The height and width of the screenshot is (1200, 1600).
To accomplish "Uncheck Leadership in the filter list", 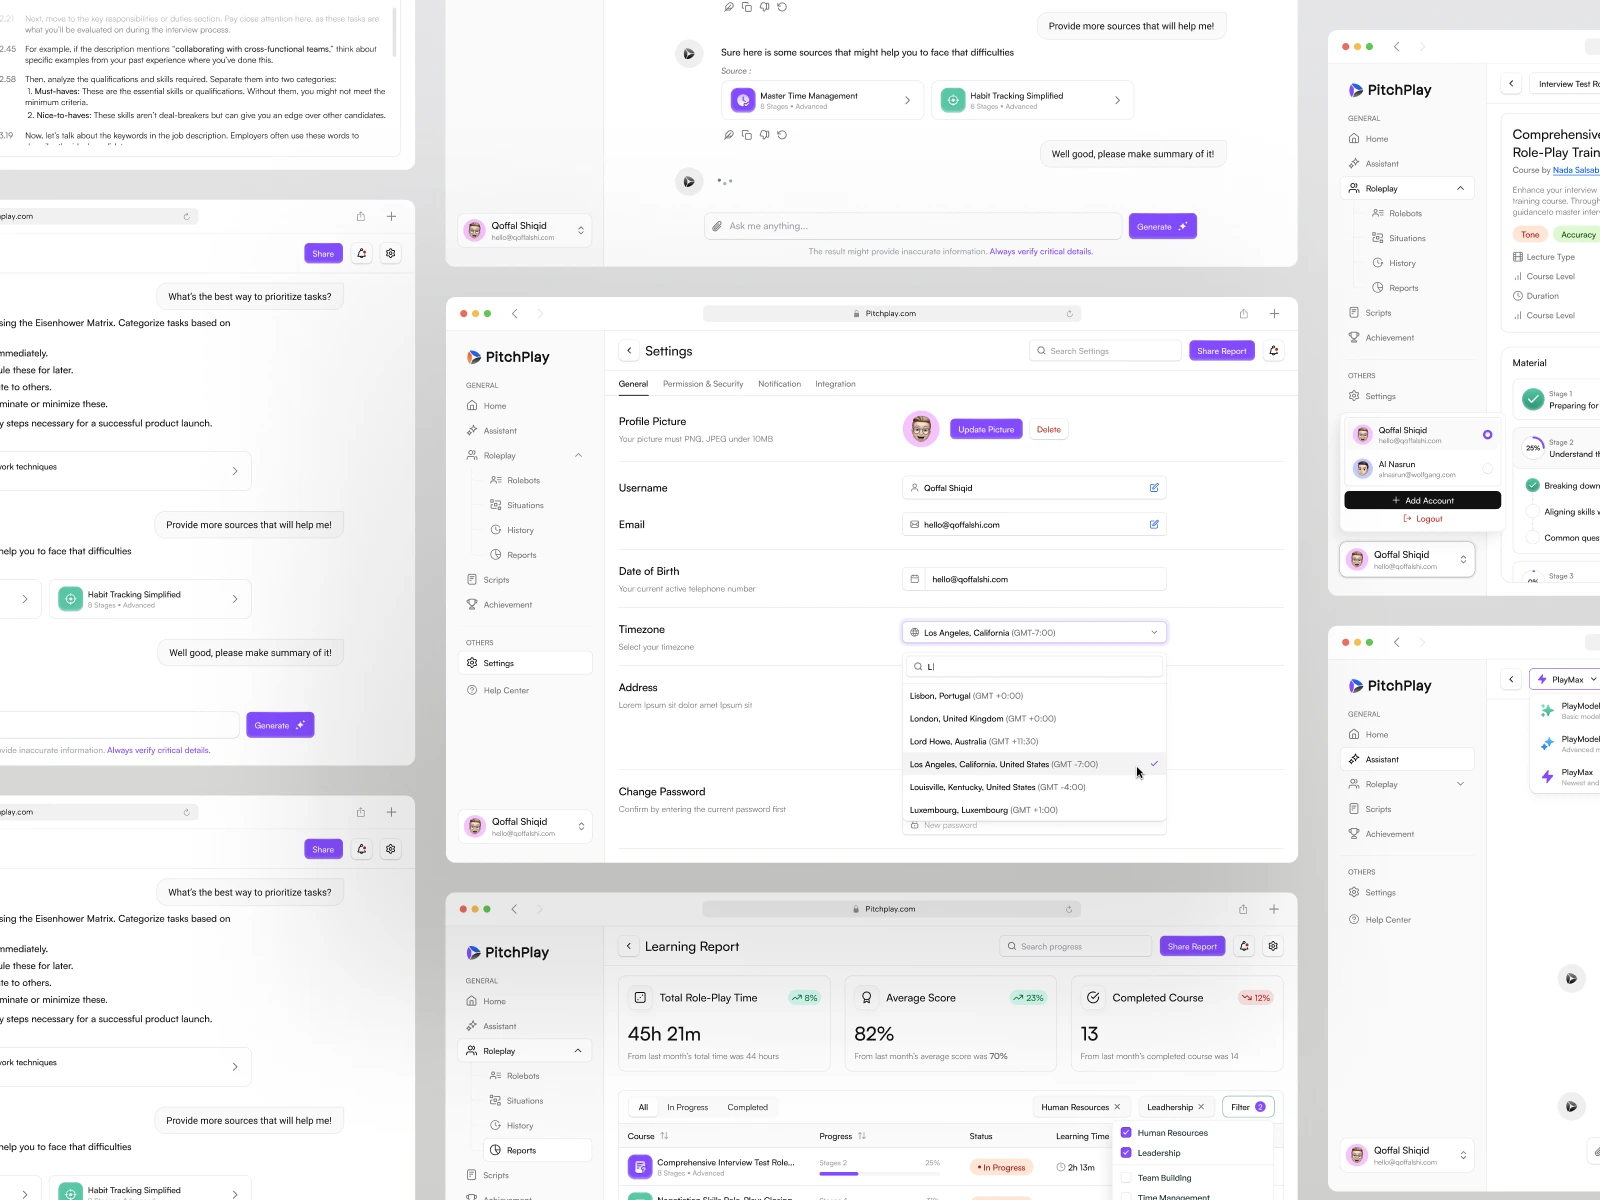I will (1126, 1153).
